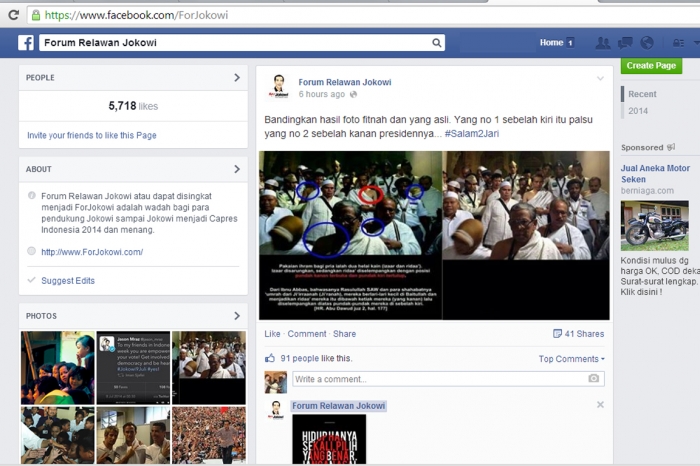Open privacy shortcuts lock icon
700x466 pixels.
[679, 43]
